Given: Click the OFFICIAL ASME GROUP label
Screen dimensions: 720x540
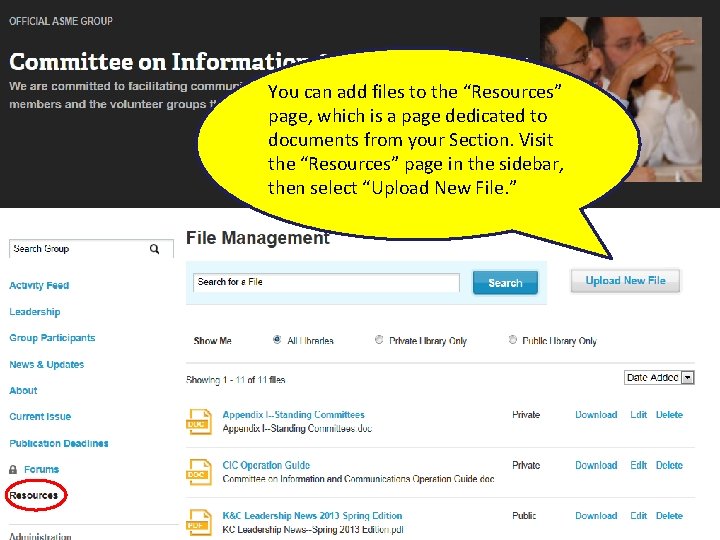Looking at the screenshot, I should tap(61, 21).
